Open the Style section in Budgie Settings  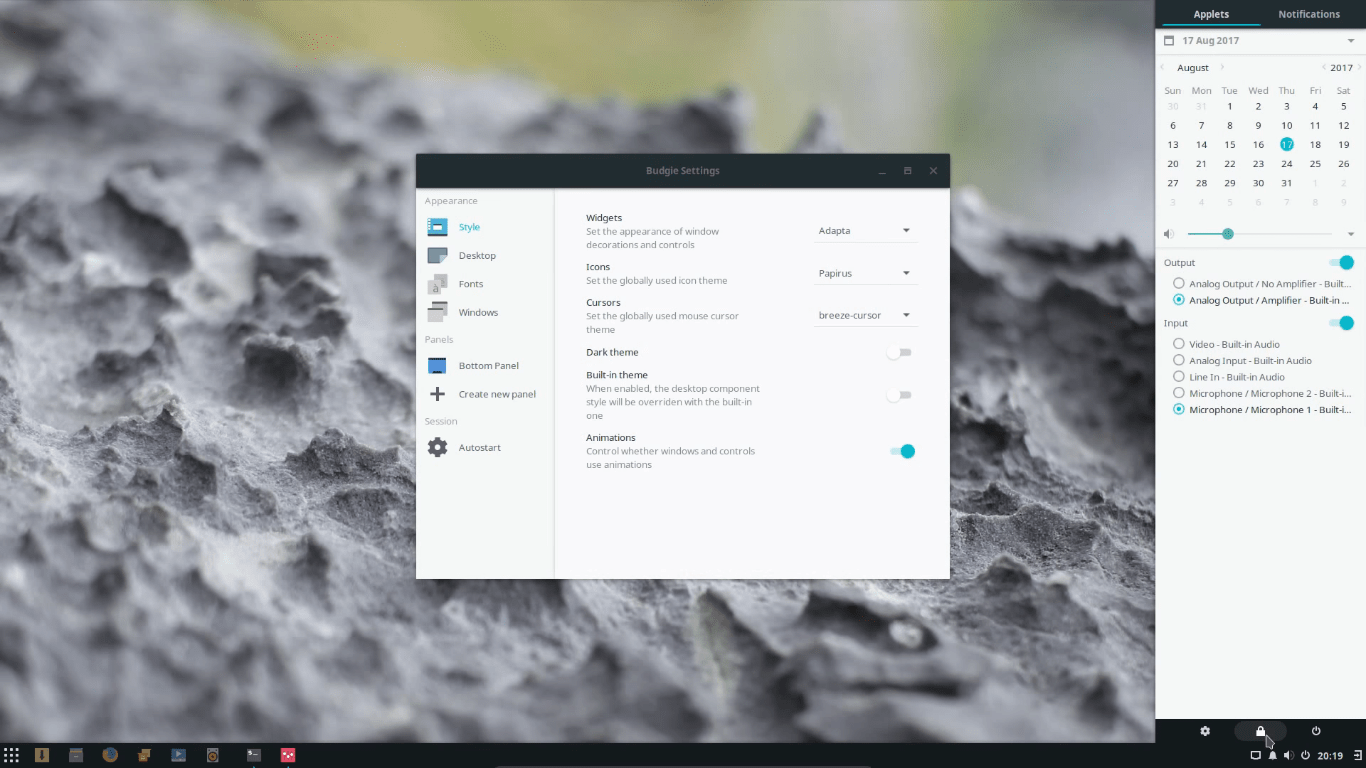[x=485, y=227]
